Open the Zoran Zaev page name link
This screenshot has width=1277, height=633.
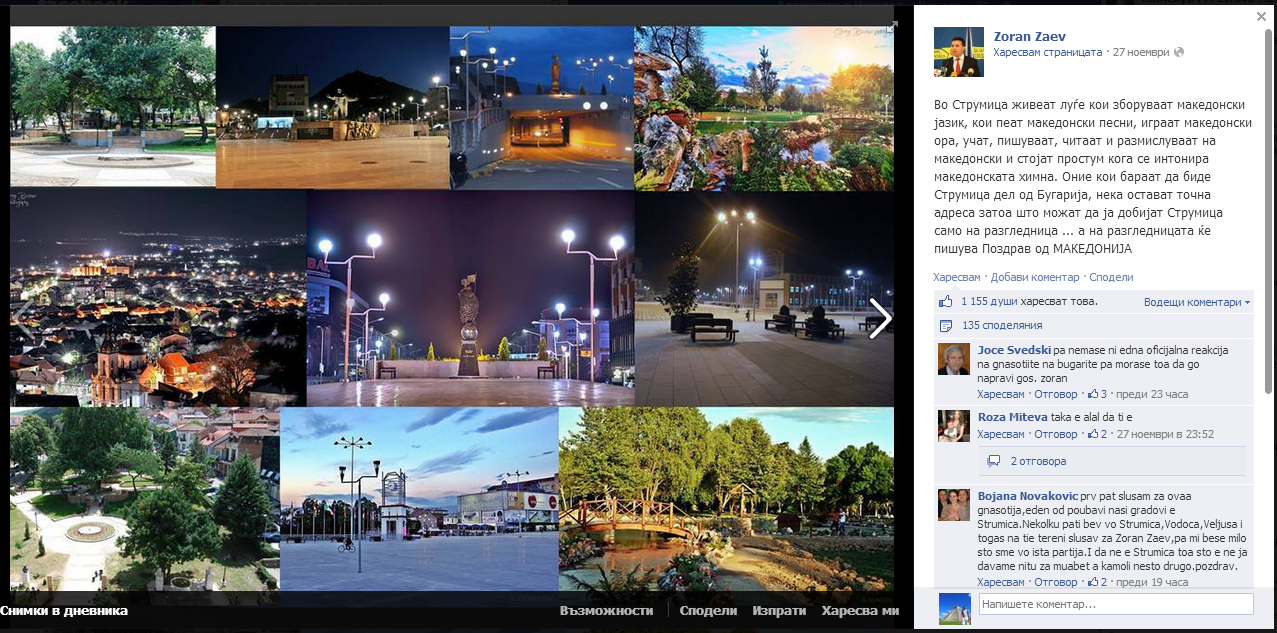(x=1029, y=37)
